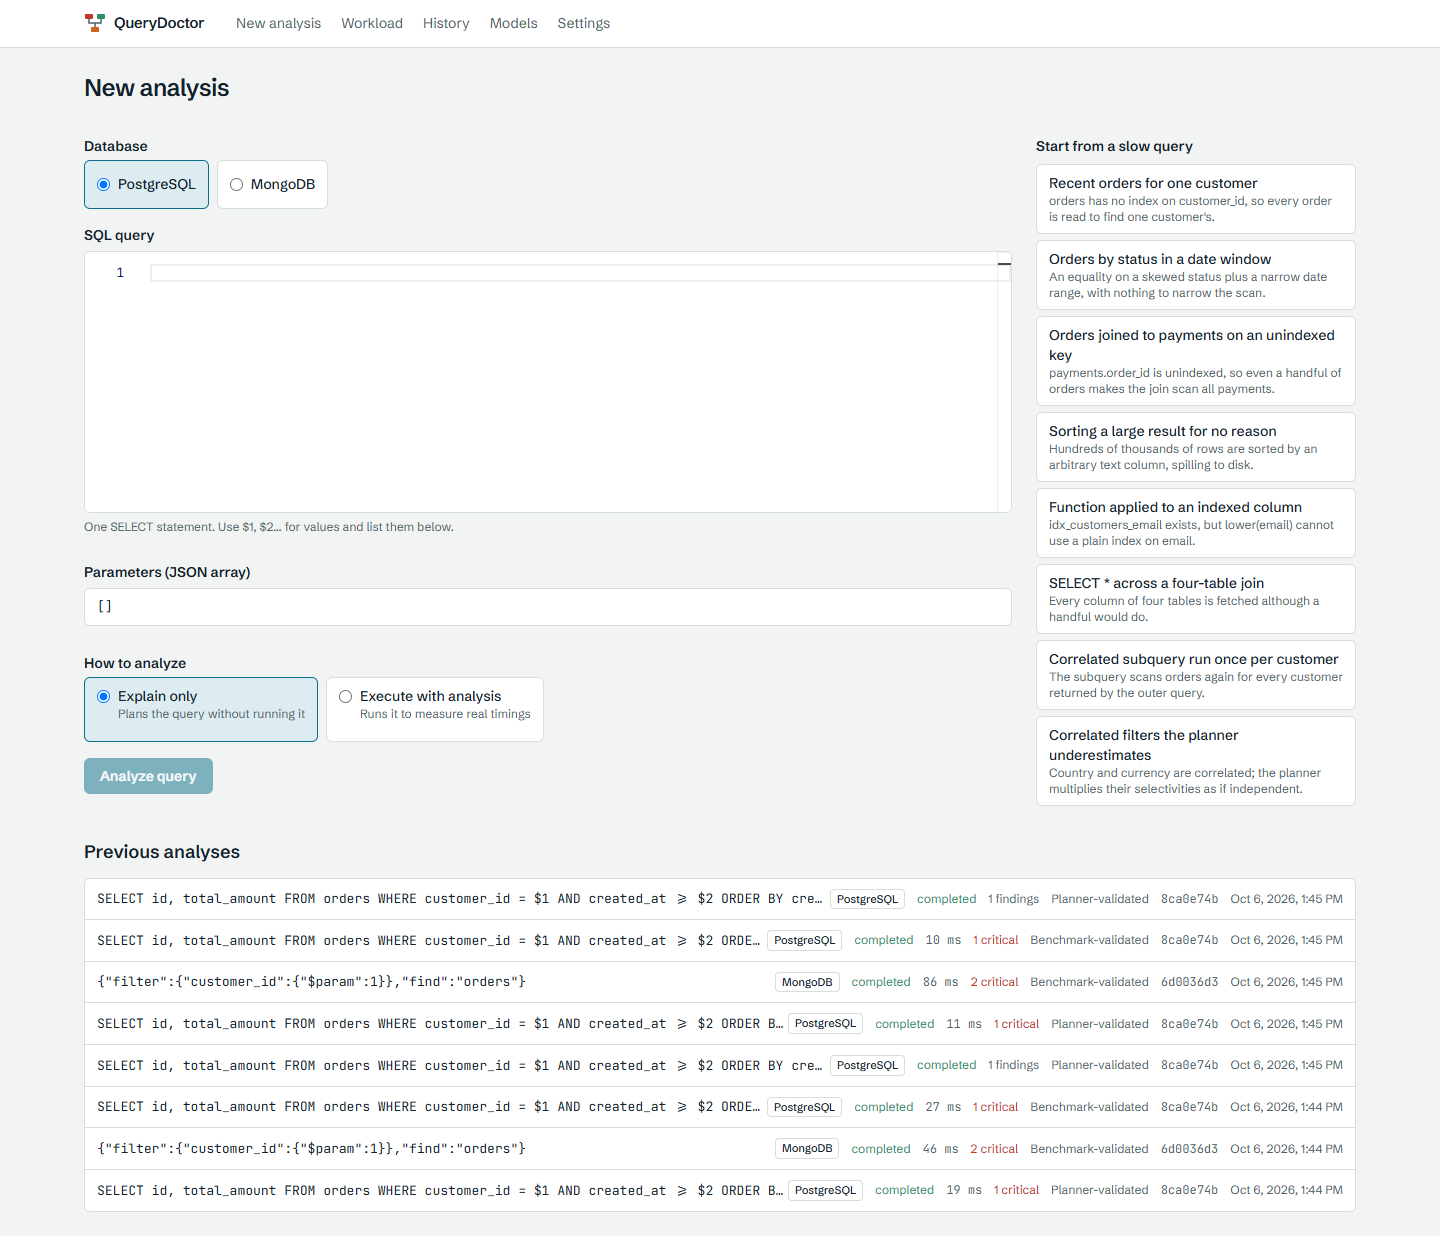The width and height of the screenshot is (1440, 1236).
Task: Switch to Execute with analysis mode
Action: [x=435, y=710]
